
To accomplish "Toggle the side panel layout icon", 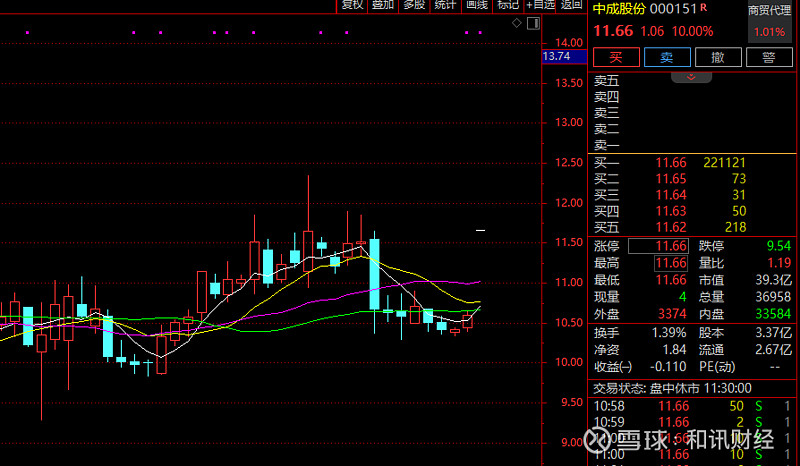I will click(533, 23).
